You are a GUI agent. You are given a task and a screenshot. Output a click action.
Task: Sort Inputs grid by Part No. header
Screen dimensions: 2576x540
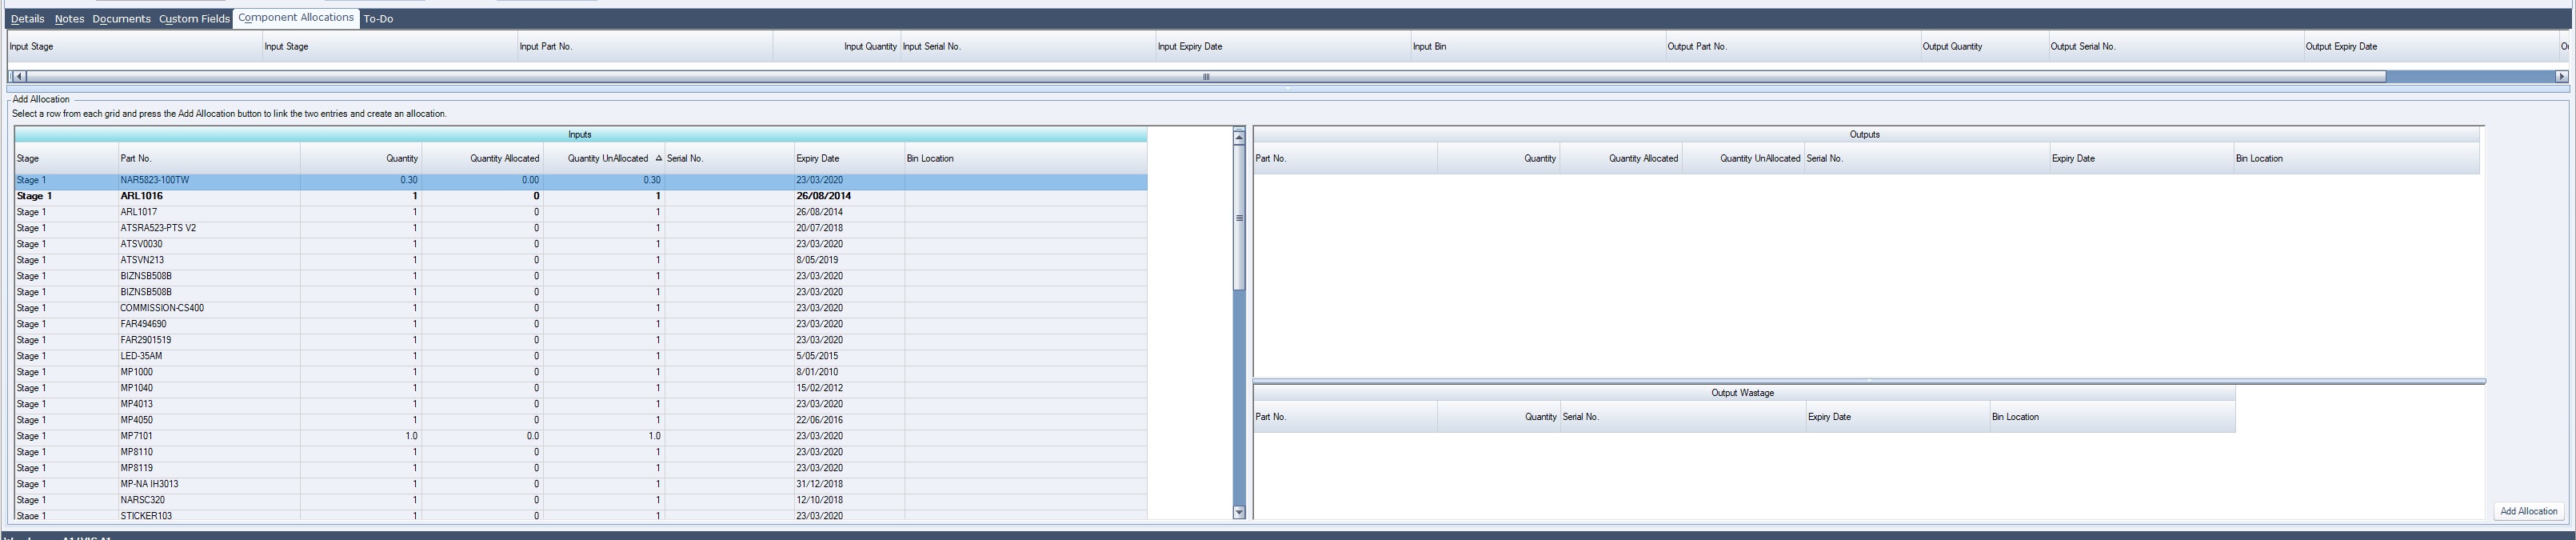click(208, 159)
